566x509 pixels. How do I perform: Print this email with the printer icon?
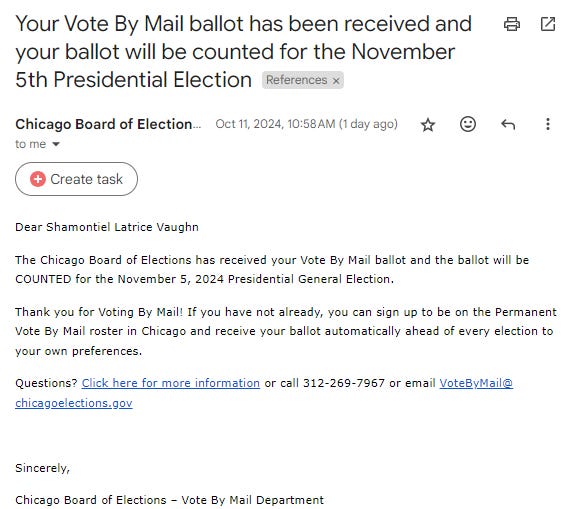511,24
